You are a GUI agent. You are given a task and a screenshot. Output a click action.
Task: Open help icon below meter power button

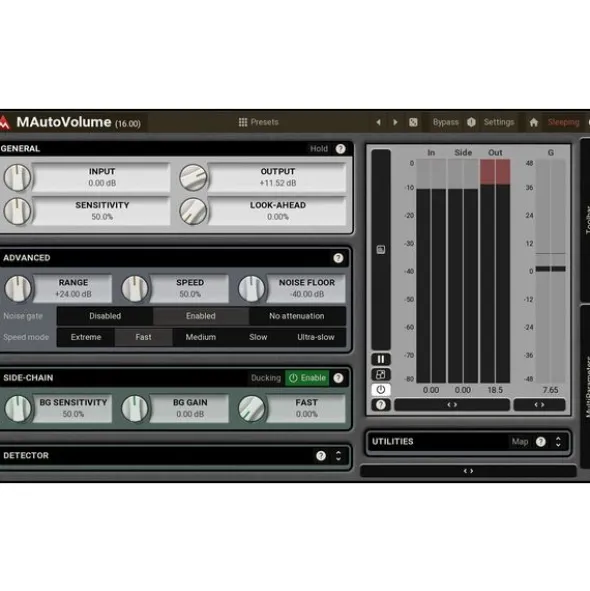coord(381,405)
